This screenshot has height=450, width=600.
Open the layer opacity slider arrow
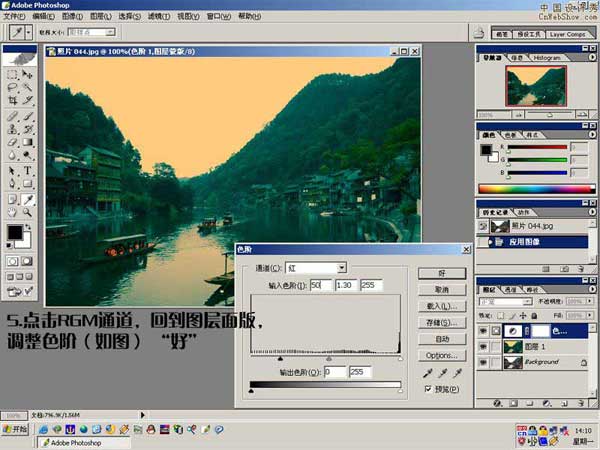[x=590, y=302]
